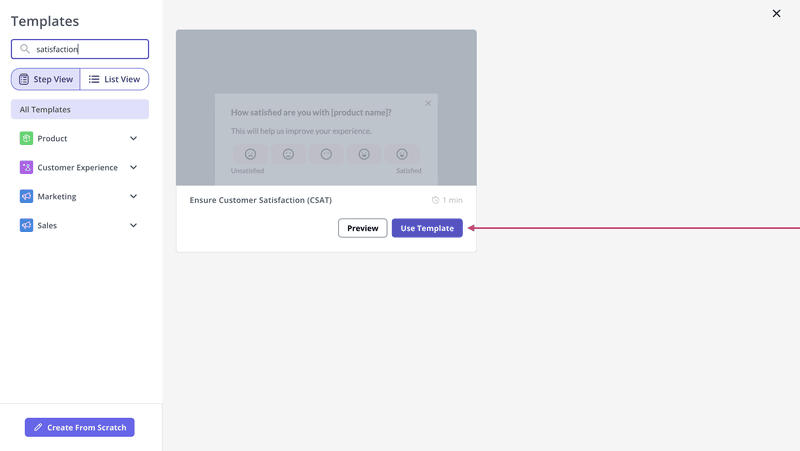Screen dimensions: 800x451
Task: Click the CSAT template thumbnail image
Action: click(327, 108)
